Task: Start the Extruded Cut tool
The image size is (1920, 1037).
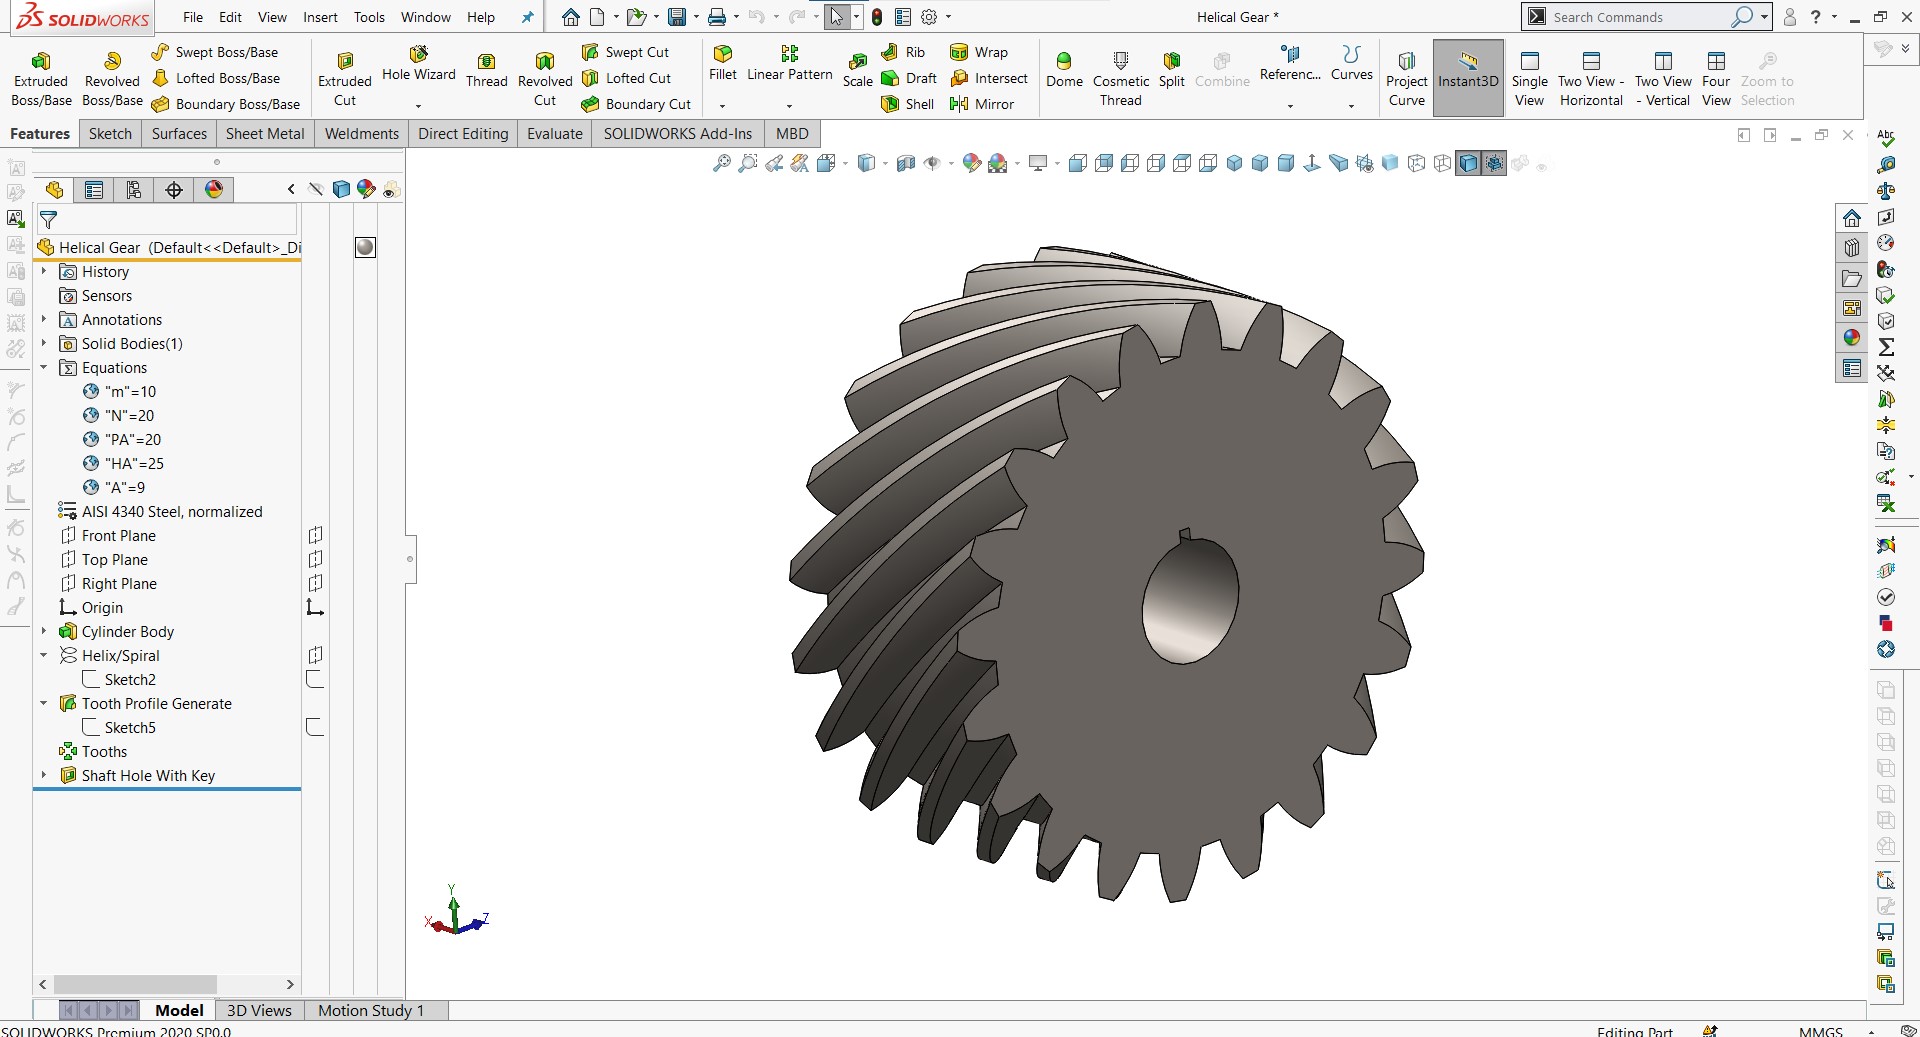Action: (345, 79)
